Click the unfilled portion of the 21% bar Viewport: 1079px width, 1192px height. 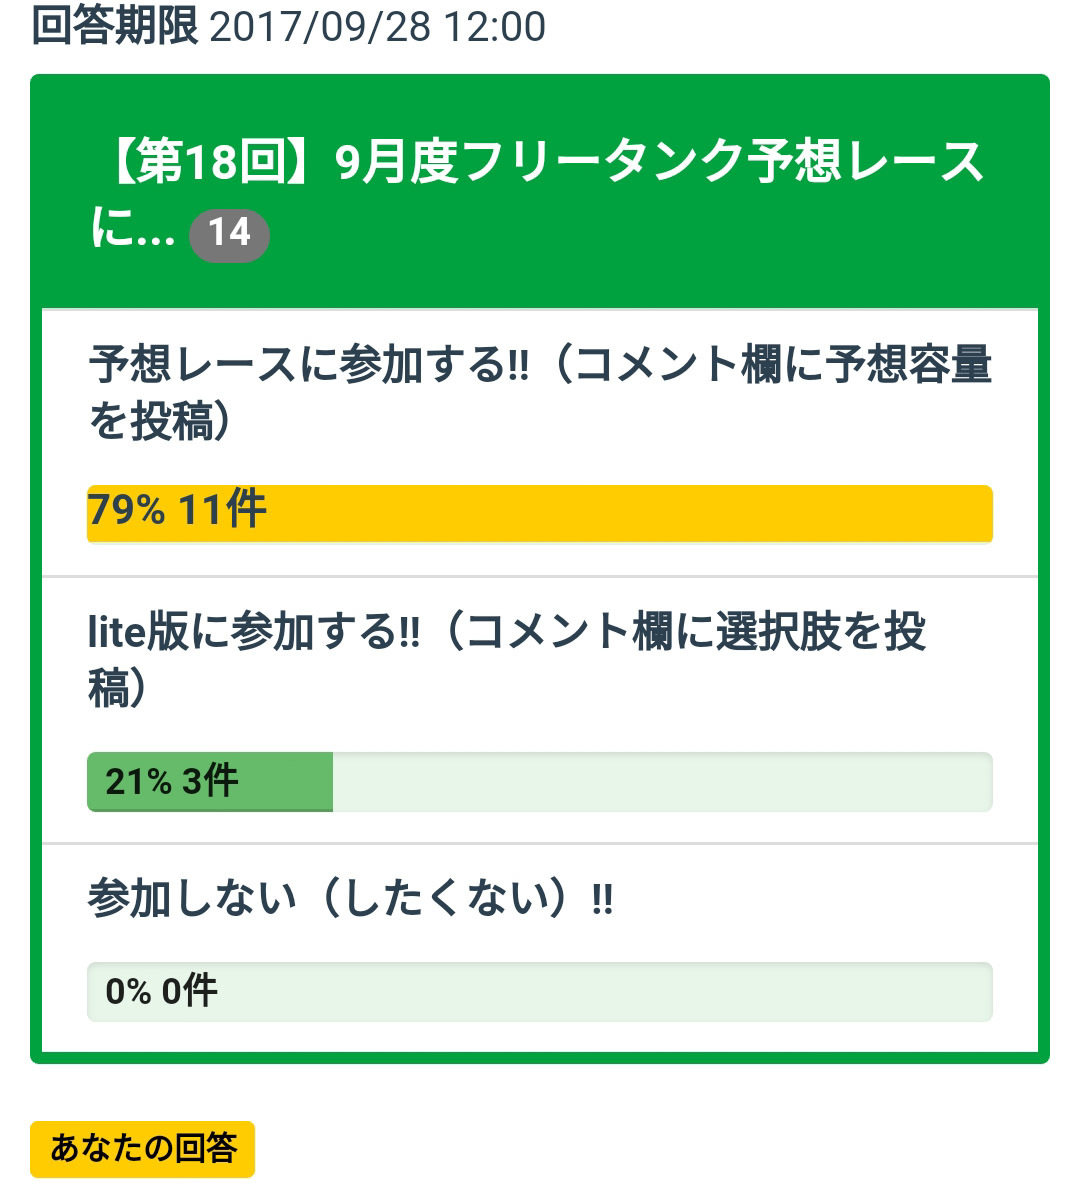(x=660, y=782)
